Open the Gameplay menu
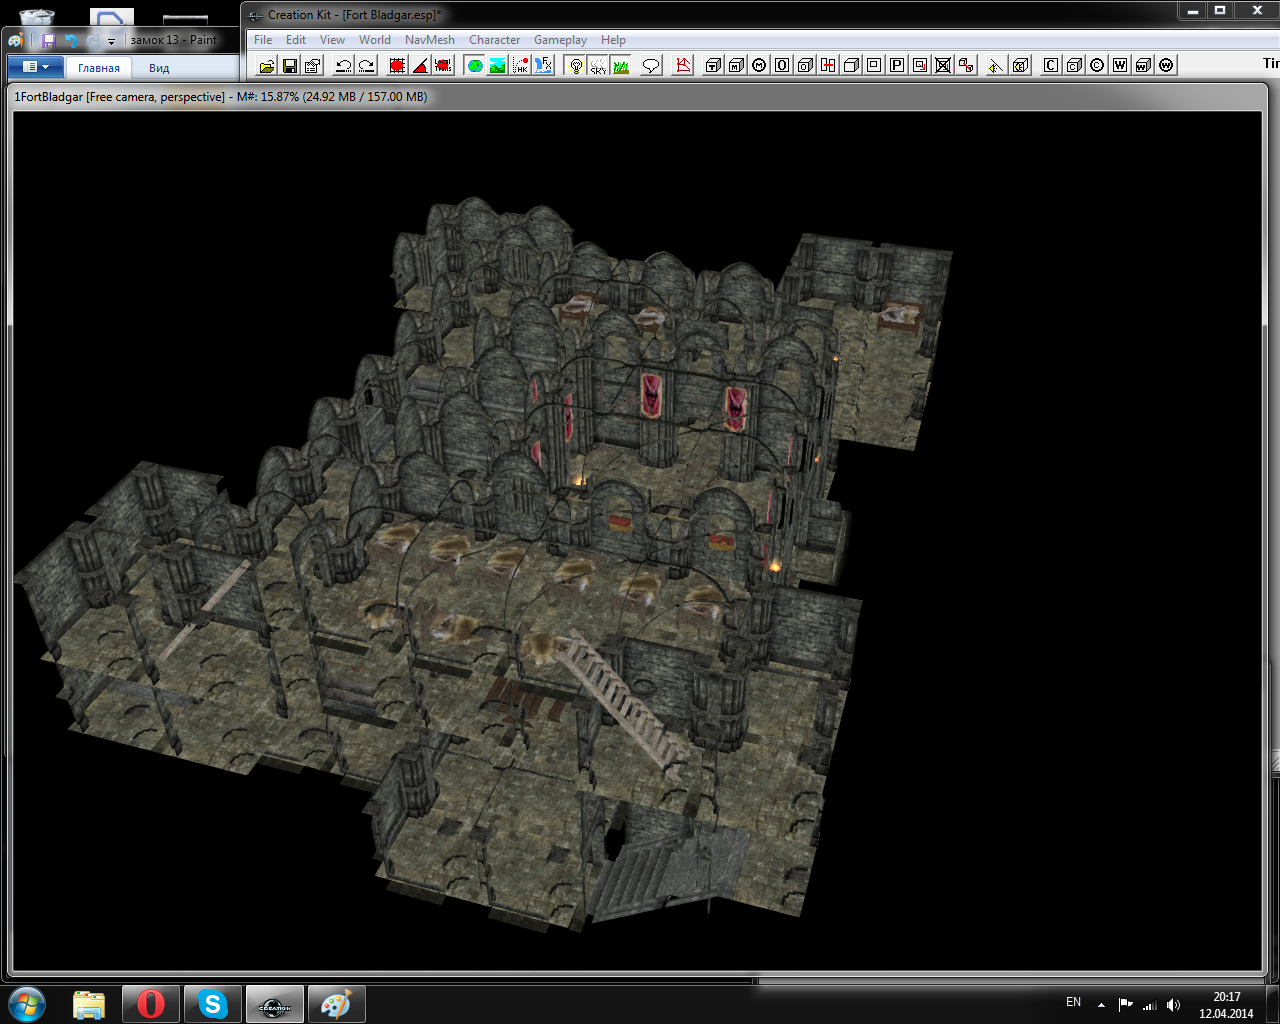Image resolution: width=1280 pixels, height=1024 pixels. point(560,40)
